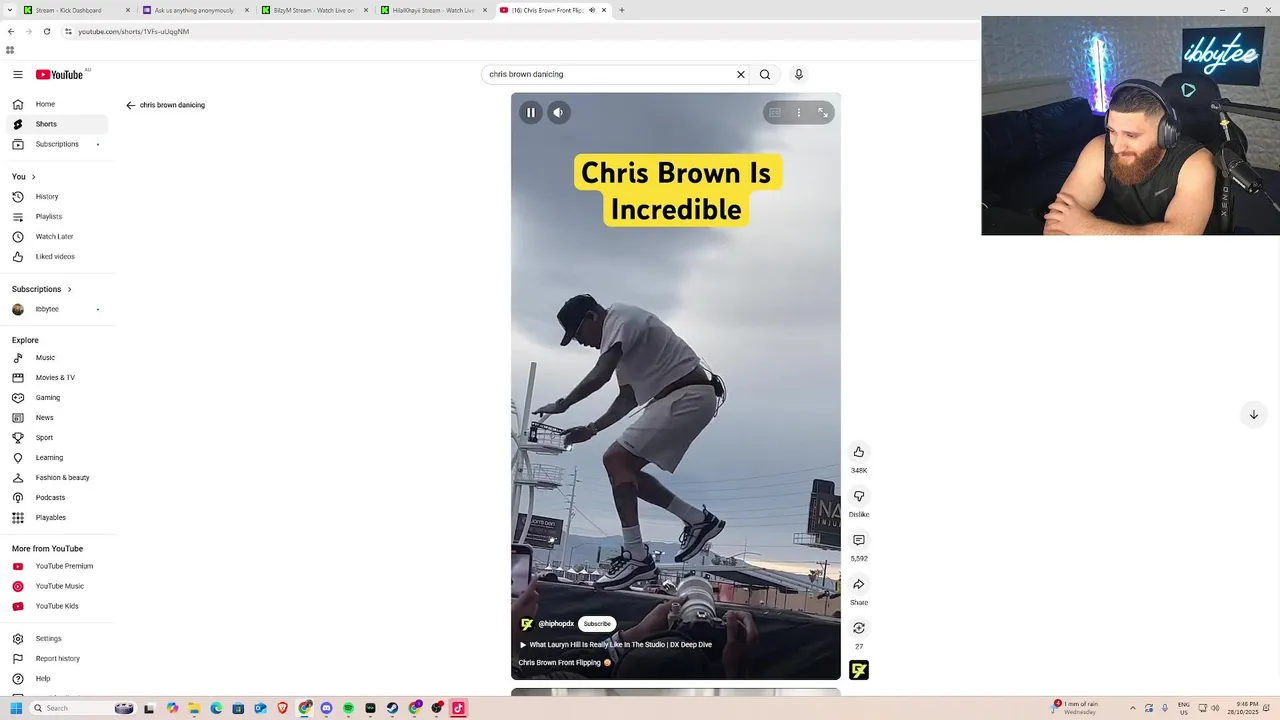Mute the Short's volume
Screen dimensions: 1280x720
[559, 113]
